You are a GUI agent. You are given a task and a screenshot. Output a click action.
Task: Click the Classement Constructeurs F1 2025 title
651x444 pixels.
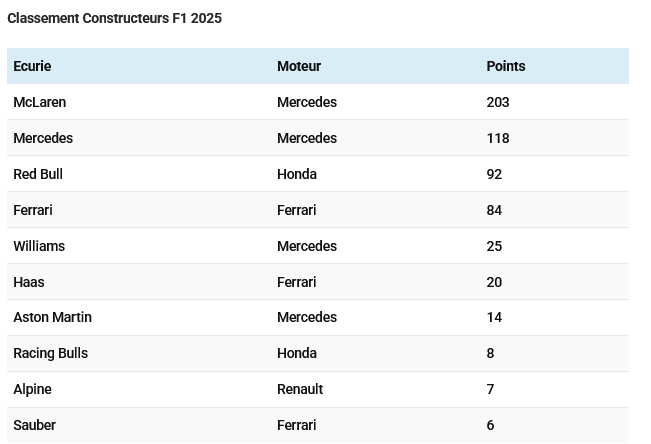coord(114,18)
